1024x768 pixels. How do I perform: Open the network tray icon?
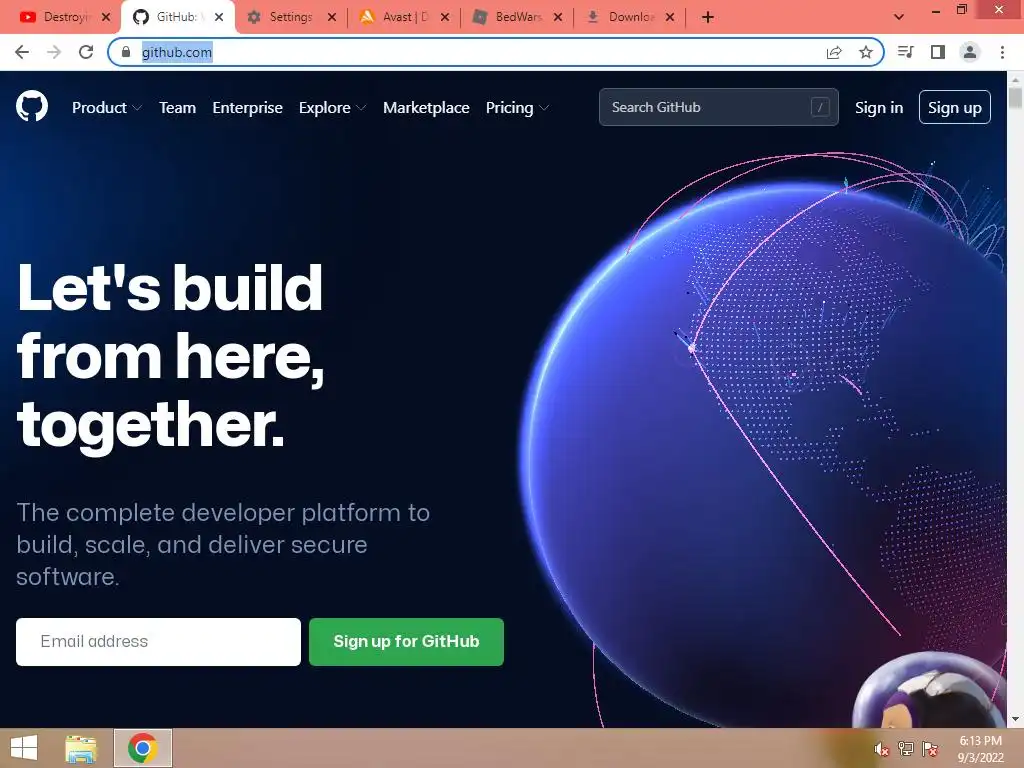906,749
